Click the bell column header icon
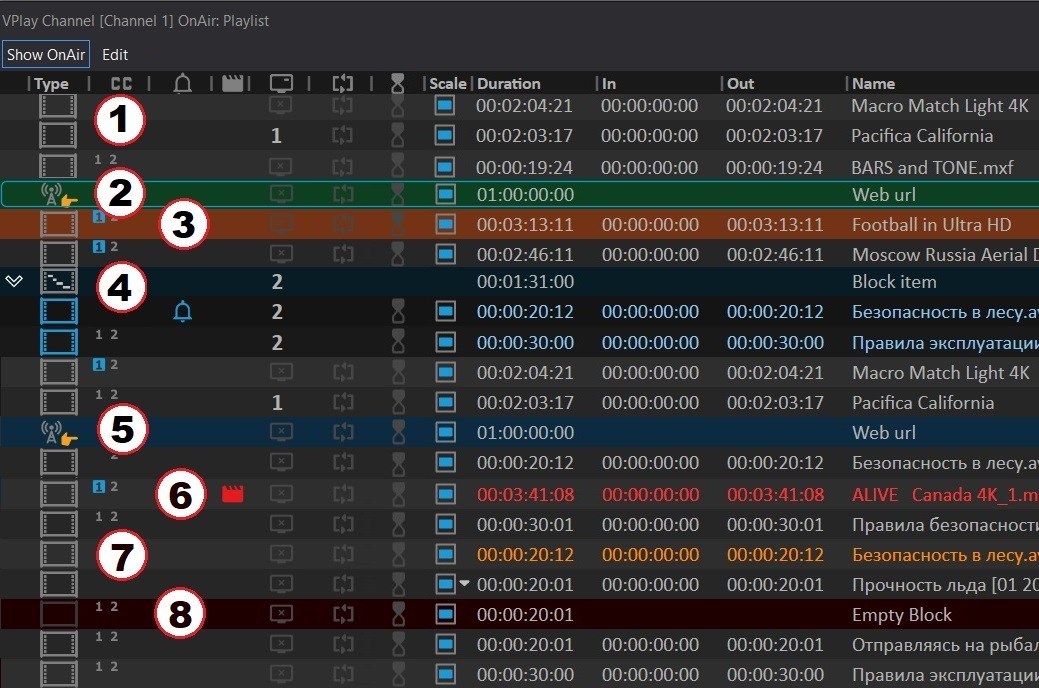 pyautogui.click(x=182, y=84)
